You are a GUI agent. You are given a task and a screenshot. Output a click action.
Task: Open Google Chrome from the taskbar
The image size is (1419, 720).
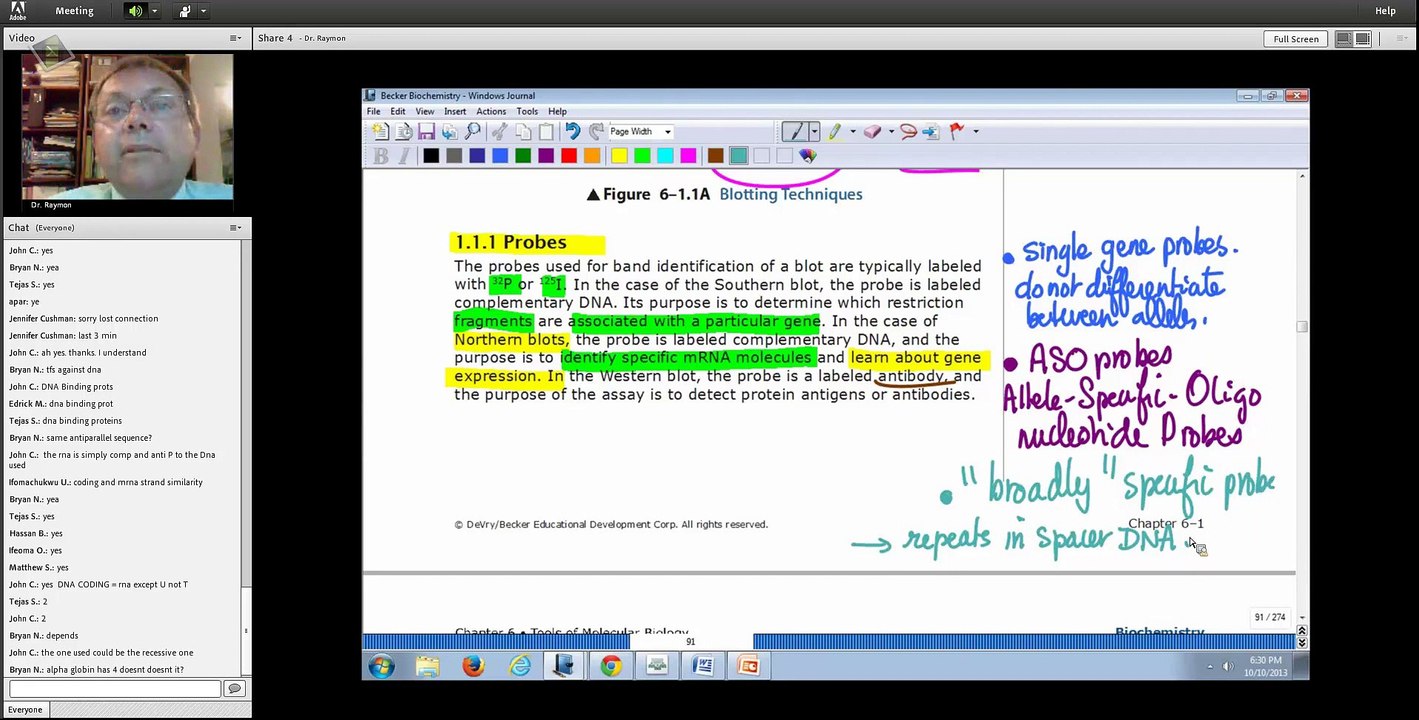click(610, 666)
